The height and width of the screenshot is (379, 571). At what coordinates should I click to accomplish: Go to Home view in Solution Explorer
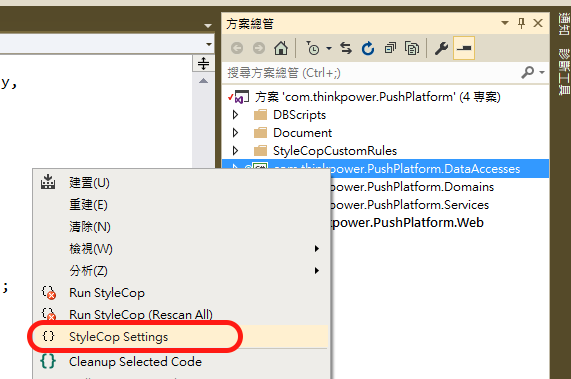(281, 48)
